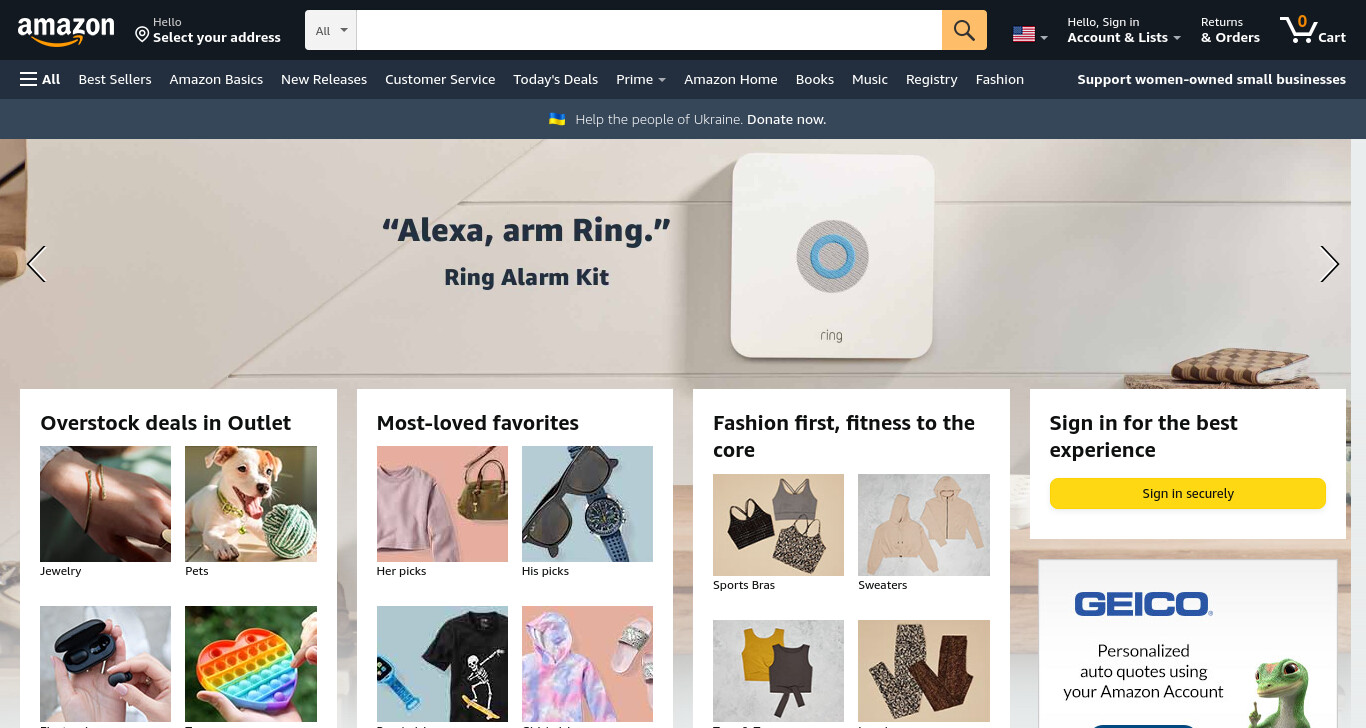The height and width of the screenshot is (728, 1366).
Task: Open Returns & Orders
Action: point(1230,30)
